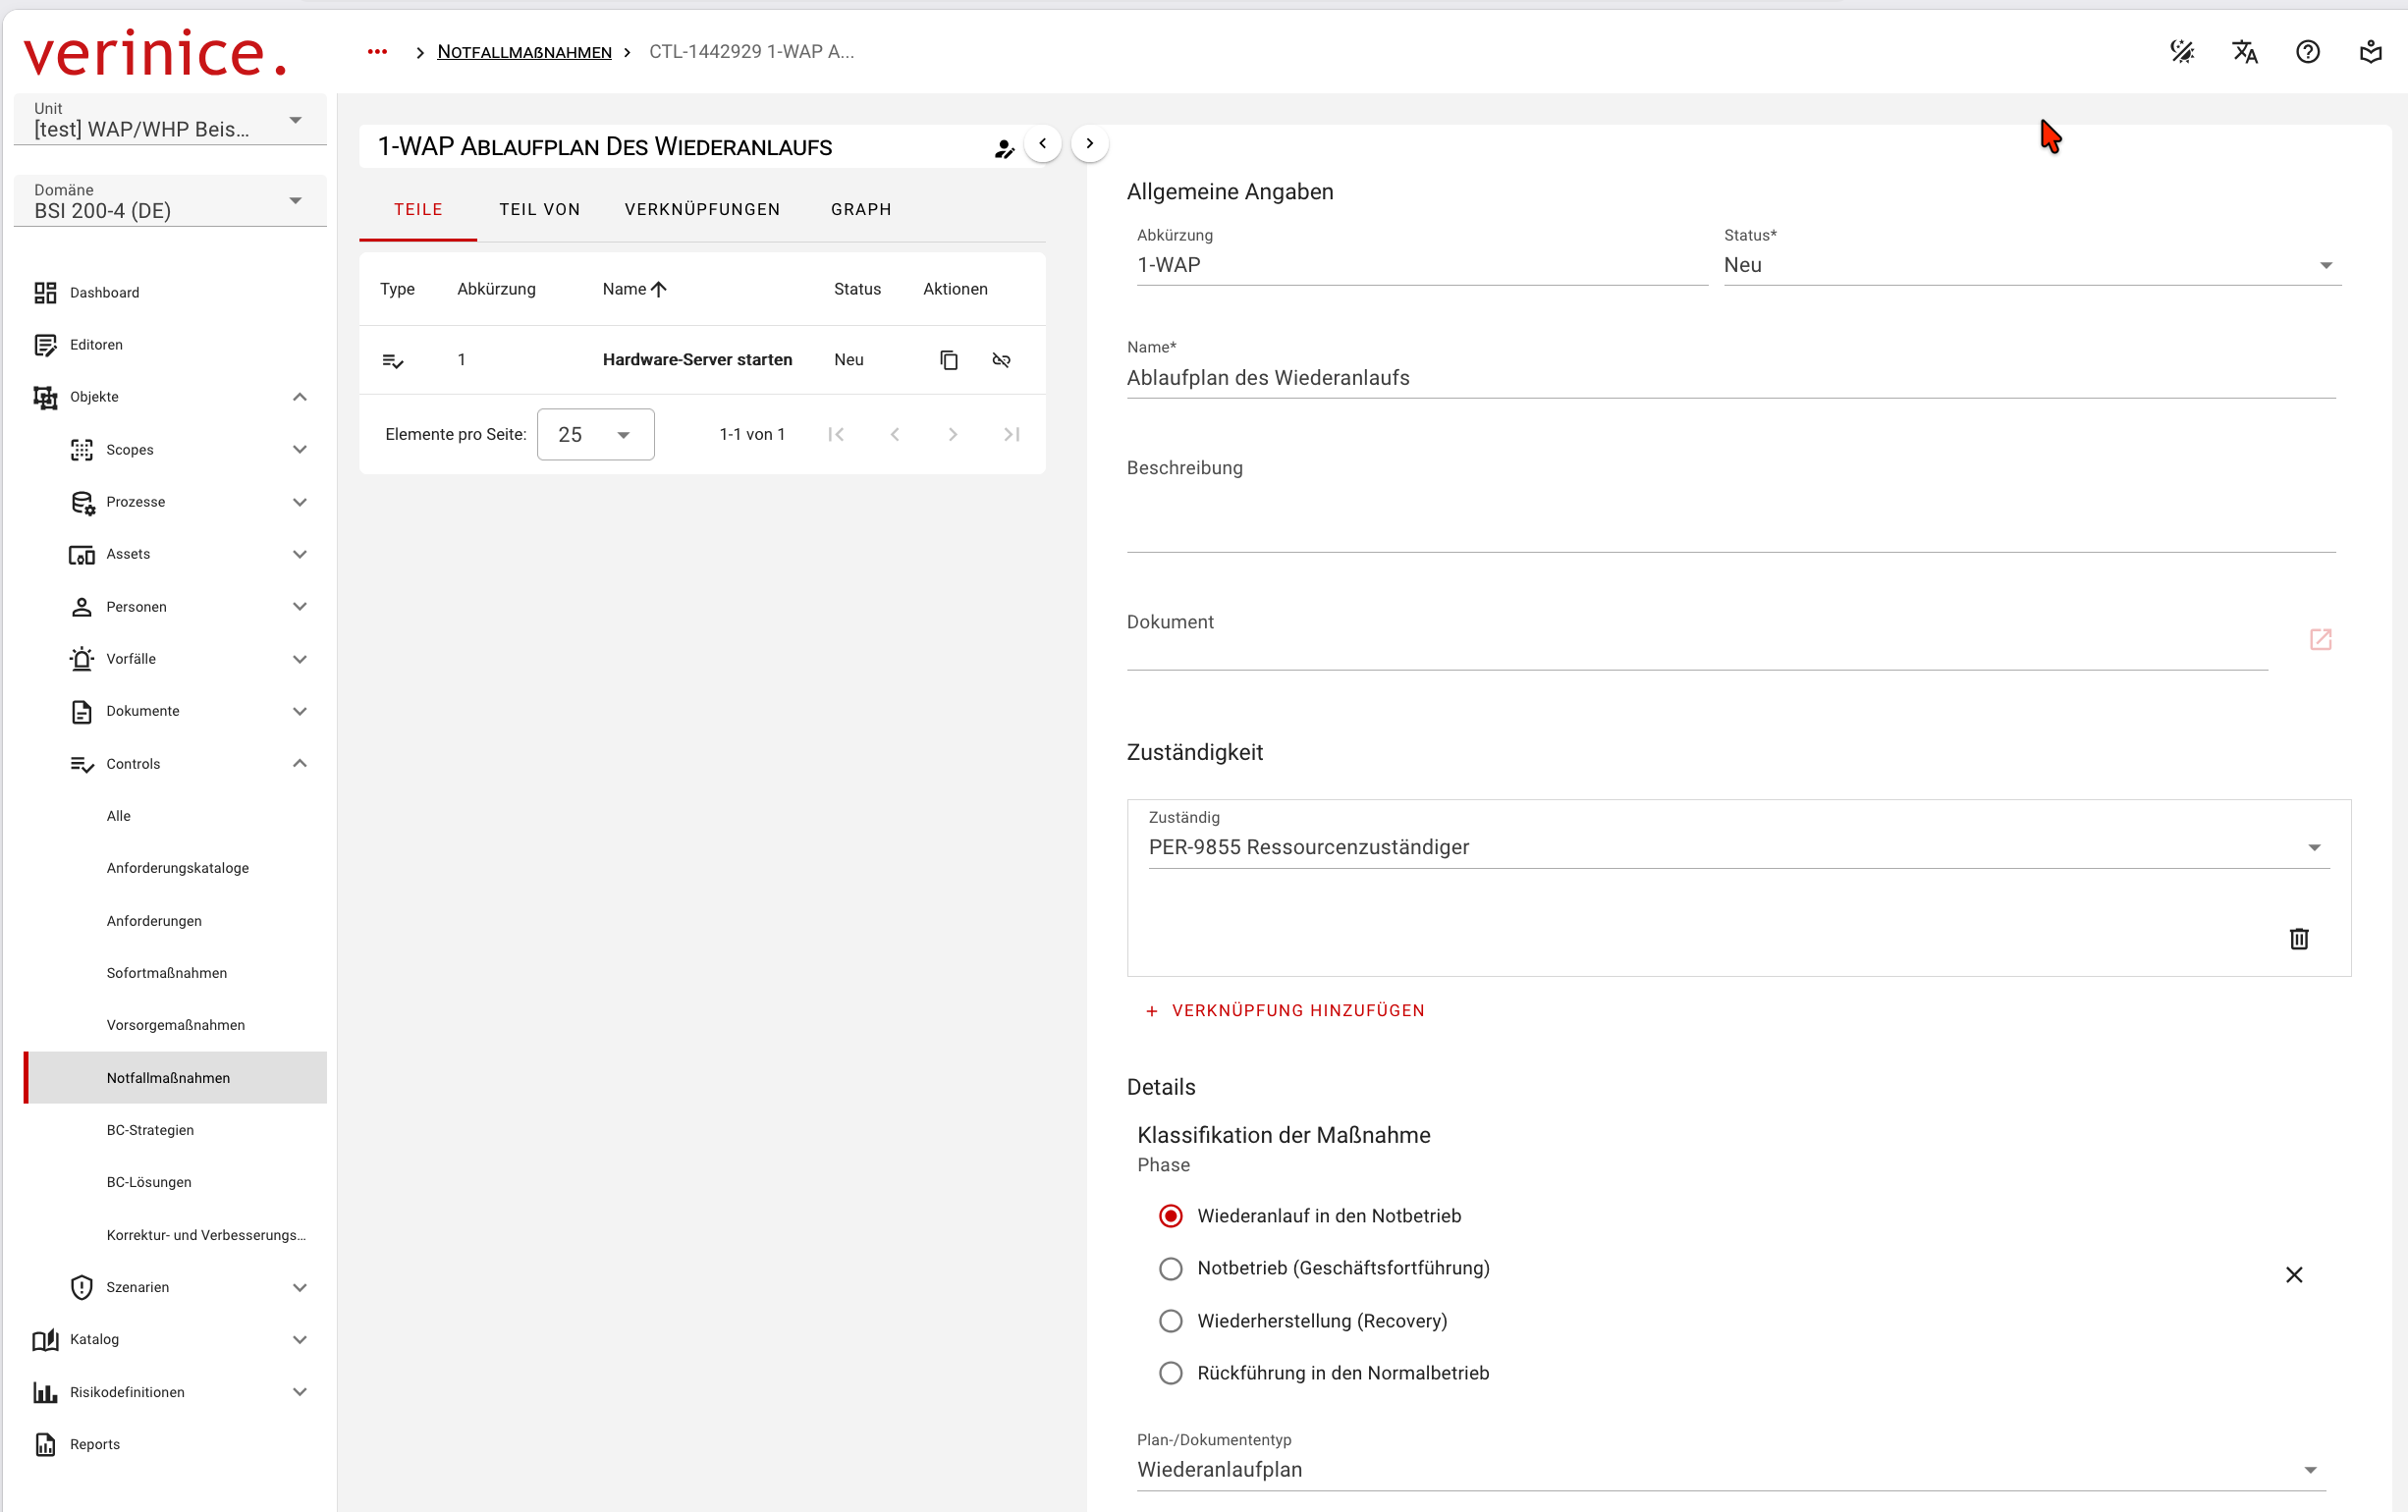This screenshot has width=2408, height=1512.
Task: Change Elemente pro Seite dropdown
Action: [596, 434]
